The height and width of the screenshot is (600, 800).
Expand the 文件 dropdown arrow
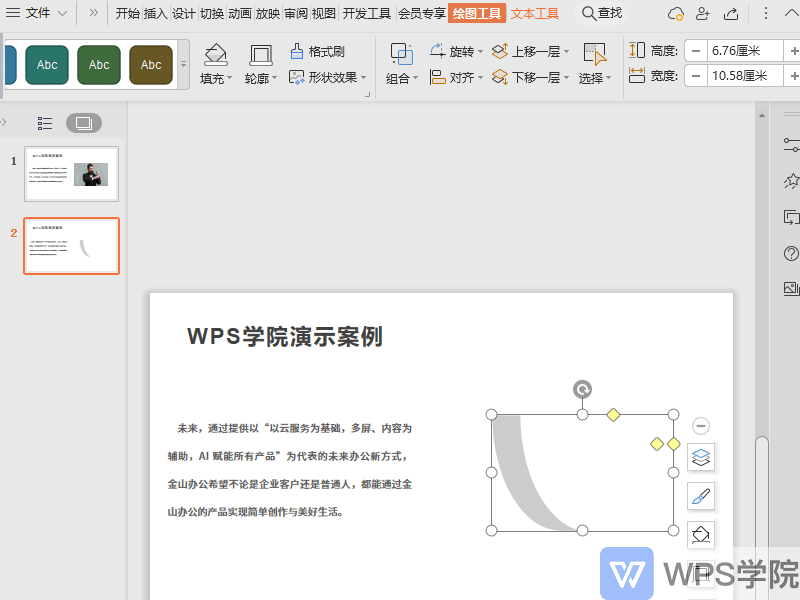[x=62, y=13]
